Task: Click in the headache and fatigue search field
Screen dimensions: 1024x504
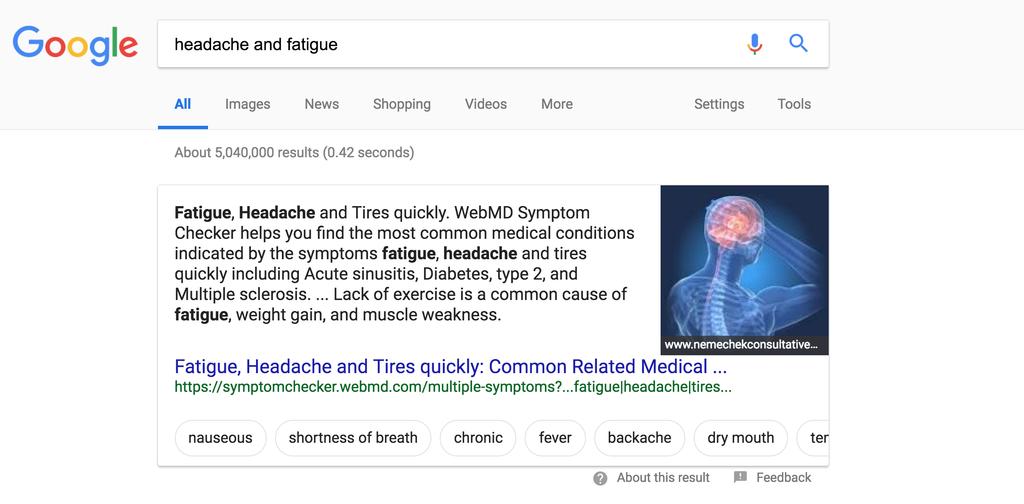Action: (451, 44)
